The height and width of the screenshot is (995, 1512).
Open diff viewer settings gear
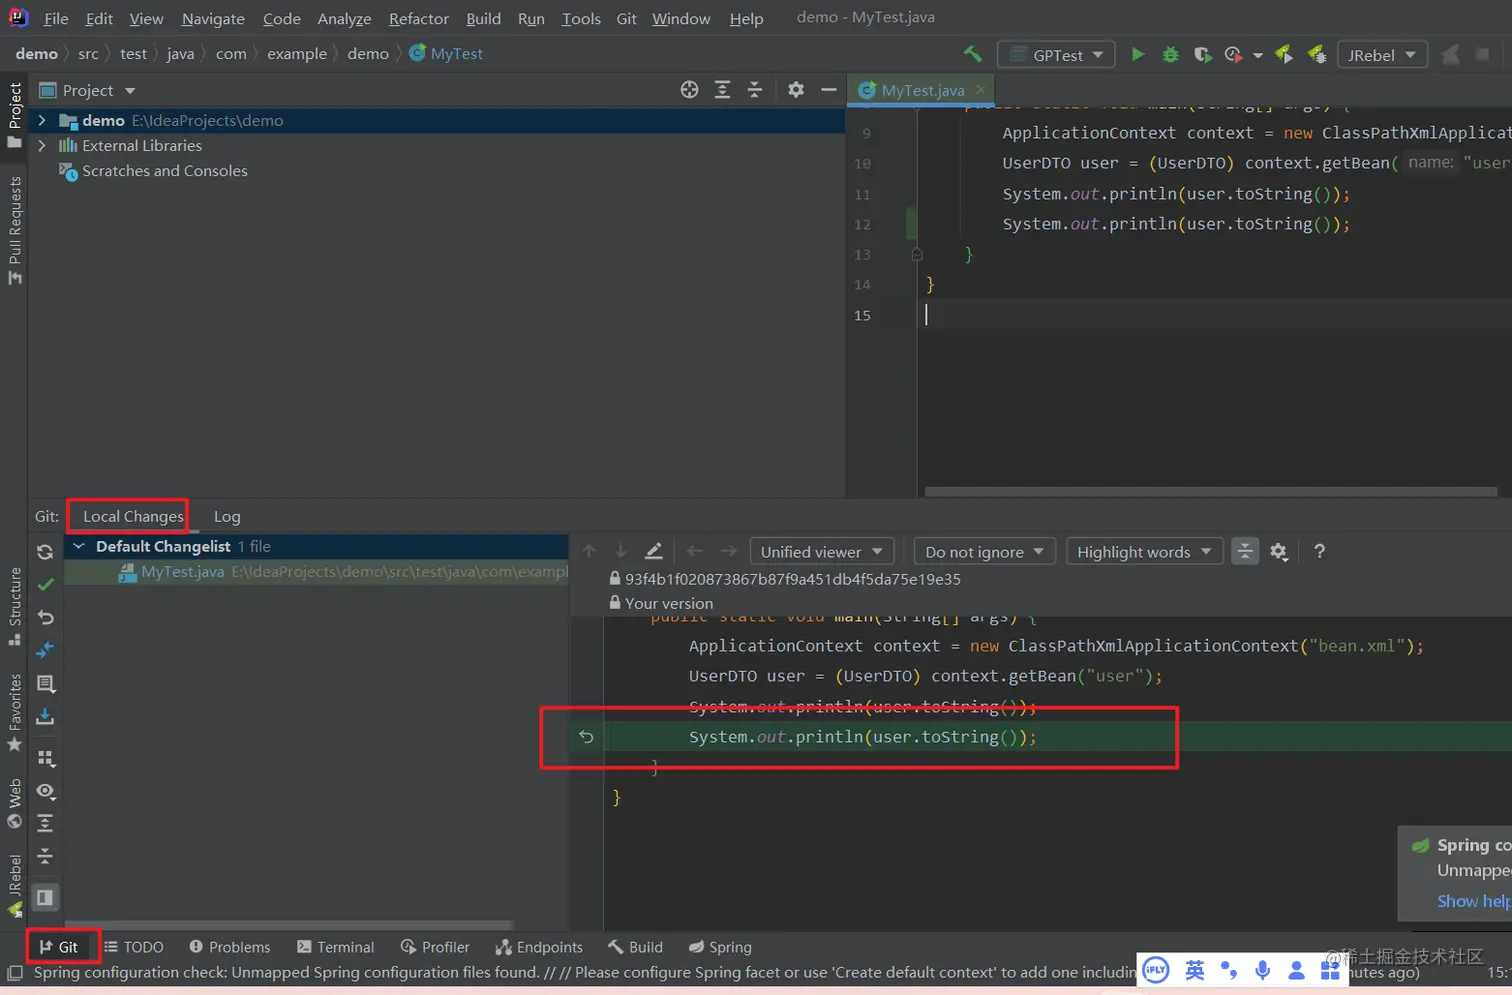(1278, 551)
